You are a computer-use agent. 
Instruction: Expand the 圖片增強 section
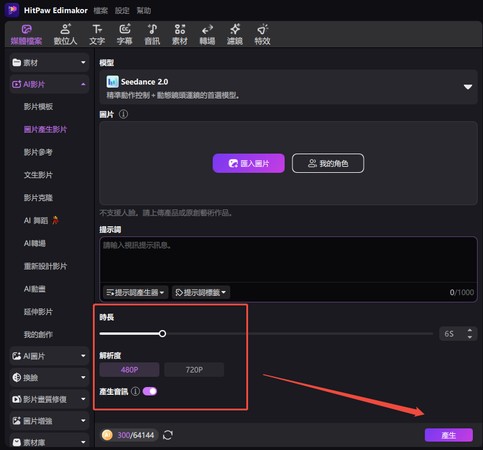tap(49, 421)
